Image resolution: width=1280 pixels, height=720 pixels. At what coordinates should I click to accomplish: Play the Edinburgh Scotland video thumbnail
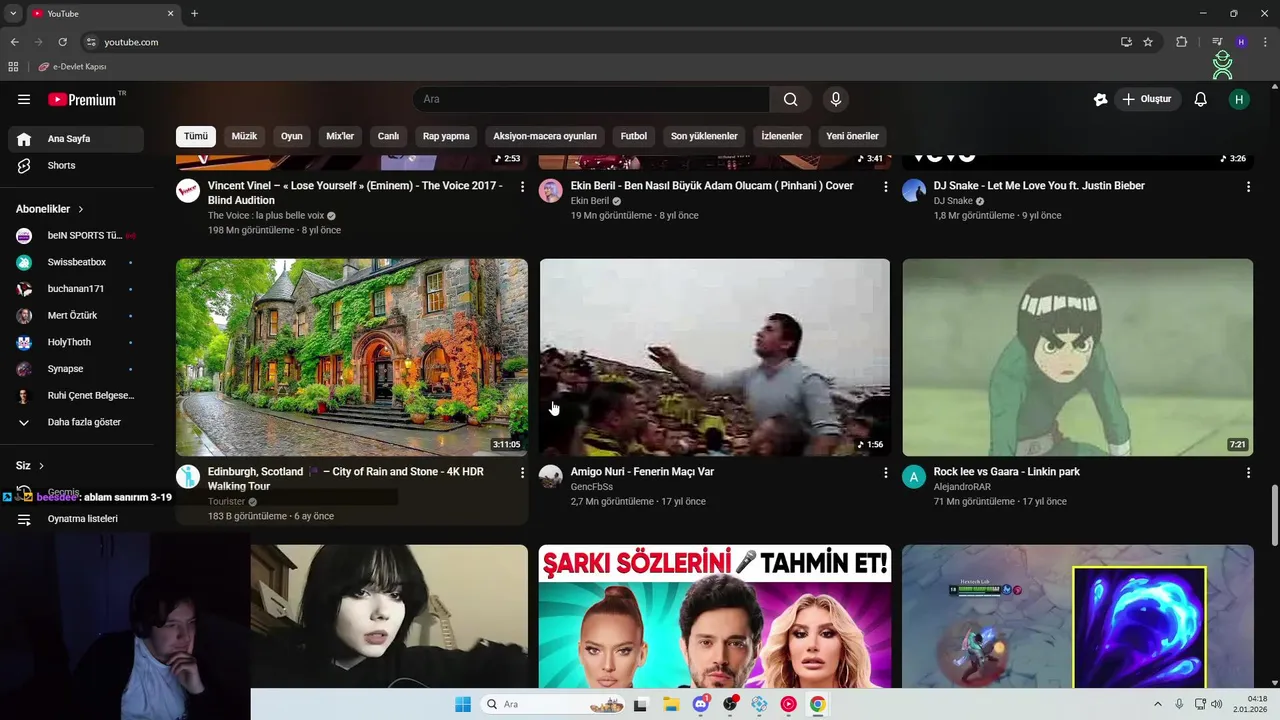pos(352,357)
